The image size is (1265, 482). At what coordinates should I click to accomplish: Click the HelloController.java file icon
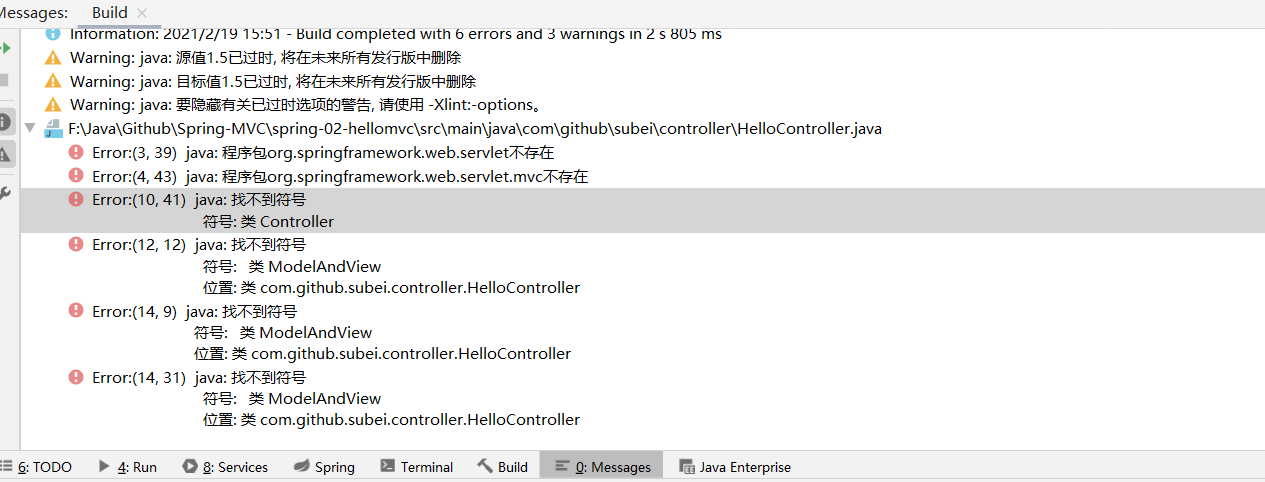click(x=53, y=129)
